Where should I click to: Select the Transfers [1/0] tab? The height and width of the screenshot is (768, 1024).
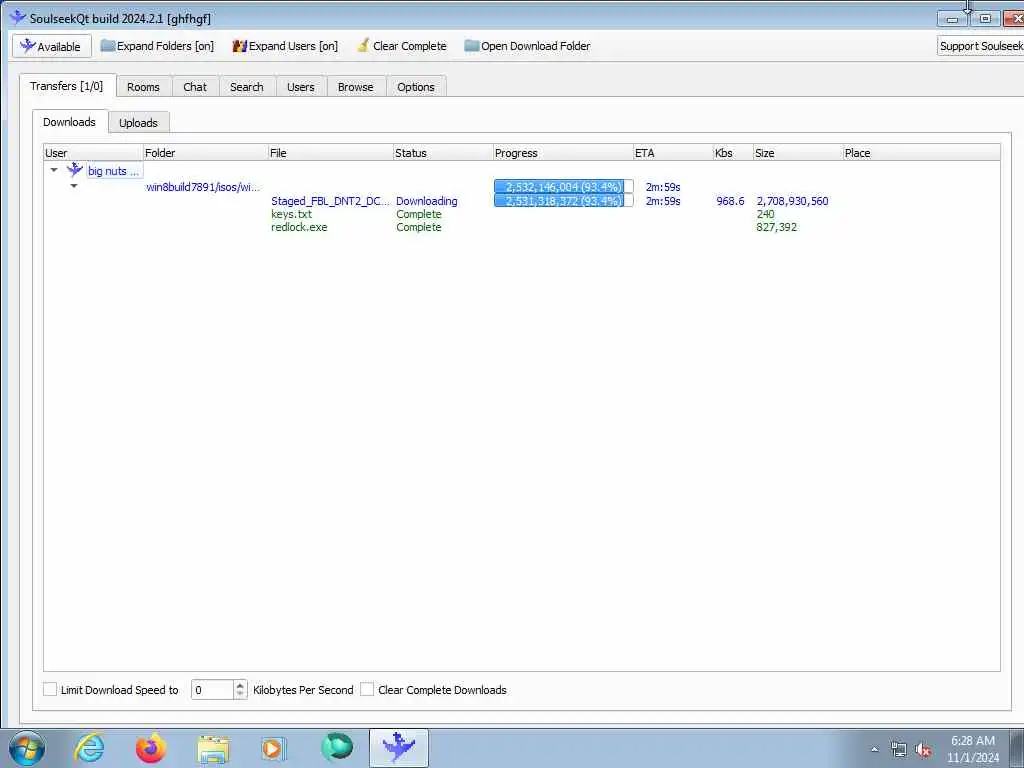(x=67, y=86)
